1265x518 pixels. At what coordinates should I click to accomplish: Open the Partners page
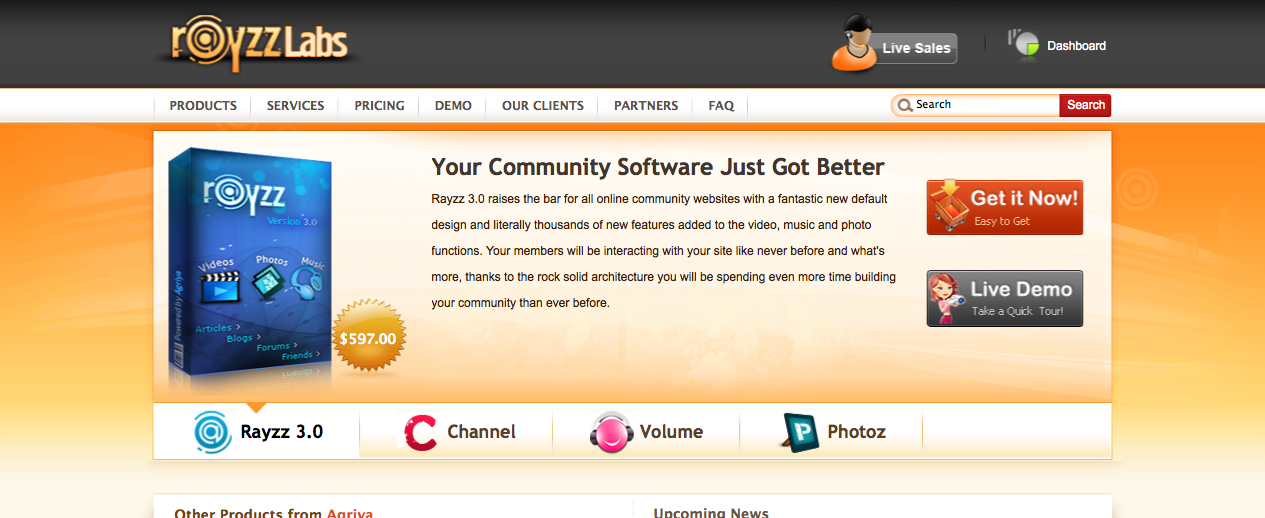pos(646,105)
